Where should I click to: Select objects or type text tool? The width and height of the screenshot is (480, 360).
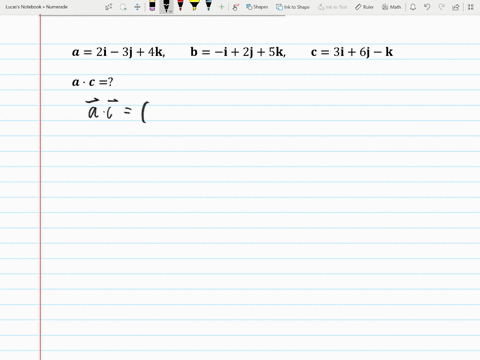(x=109, y=7)
